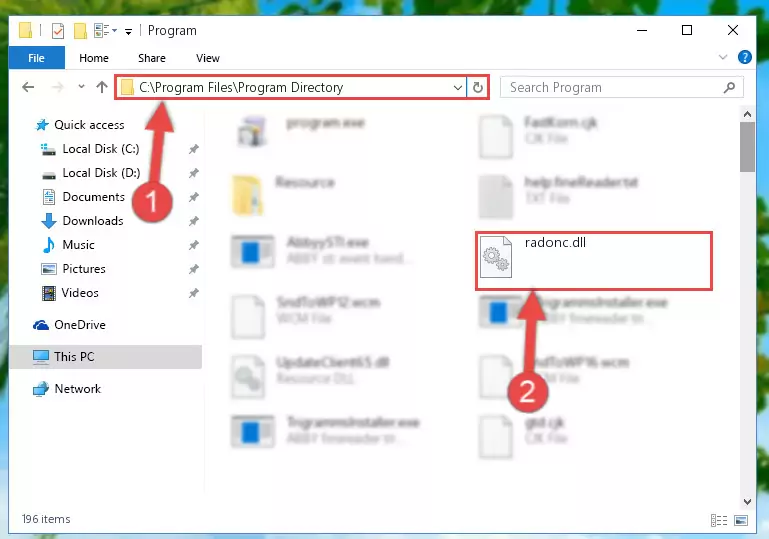This screenshot has height=539, width=769.
Task: Switch to the Home ribbon tab
Action: [x=94, y=58]
